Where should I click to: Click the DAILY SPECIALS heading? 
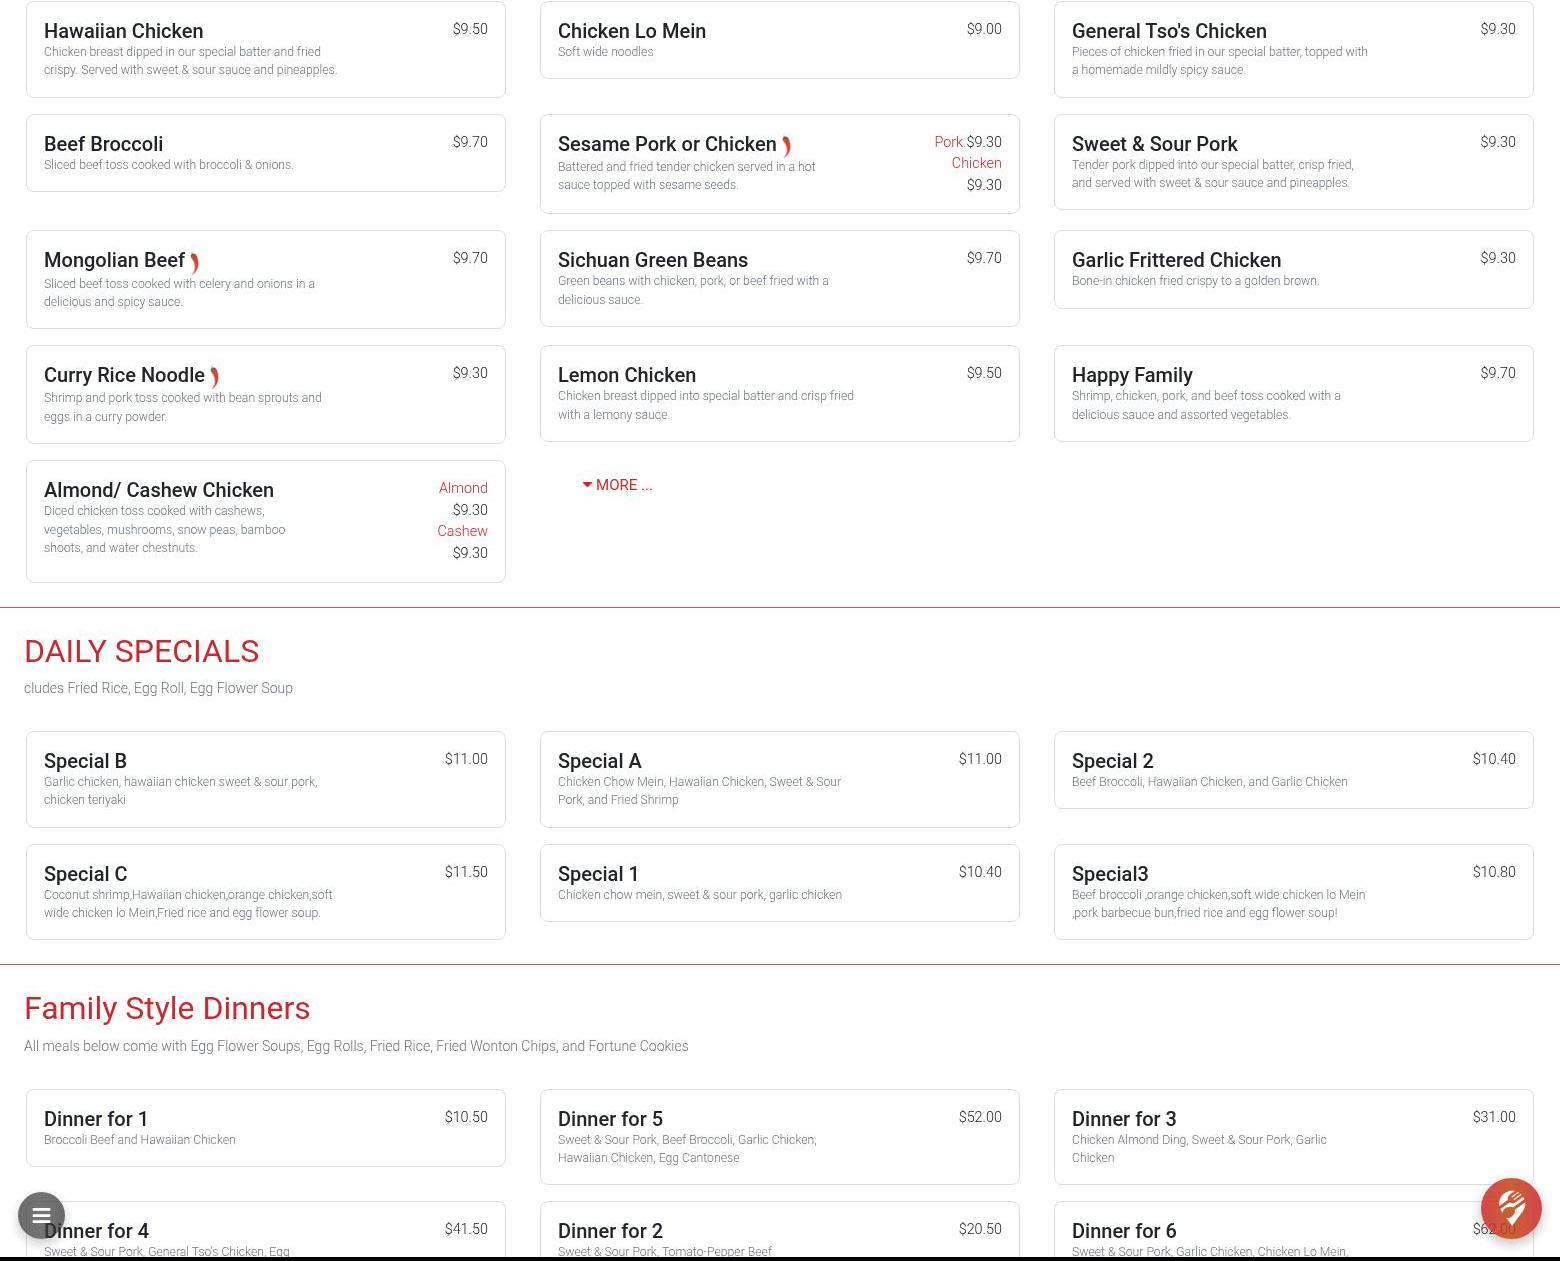(x=141, y=651)
